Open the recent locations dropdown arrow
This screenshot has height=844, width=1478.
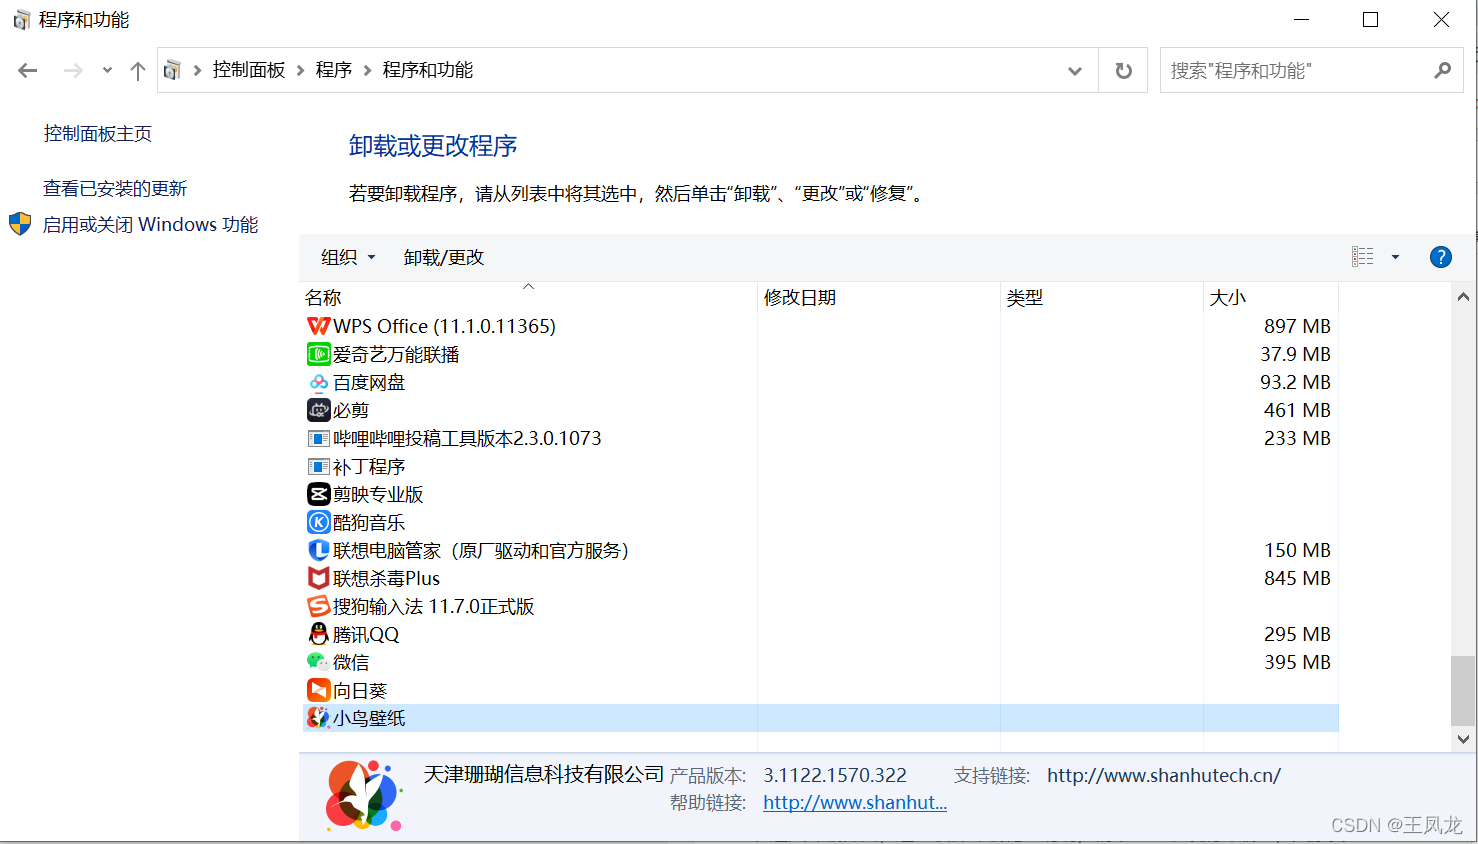point(107,70)
